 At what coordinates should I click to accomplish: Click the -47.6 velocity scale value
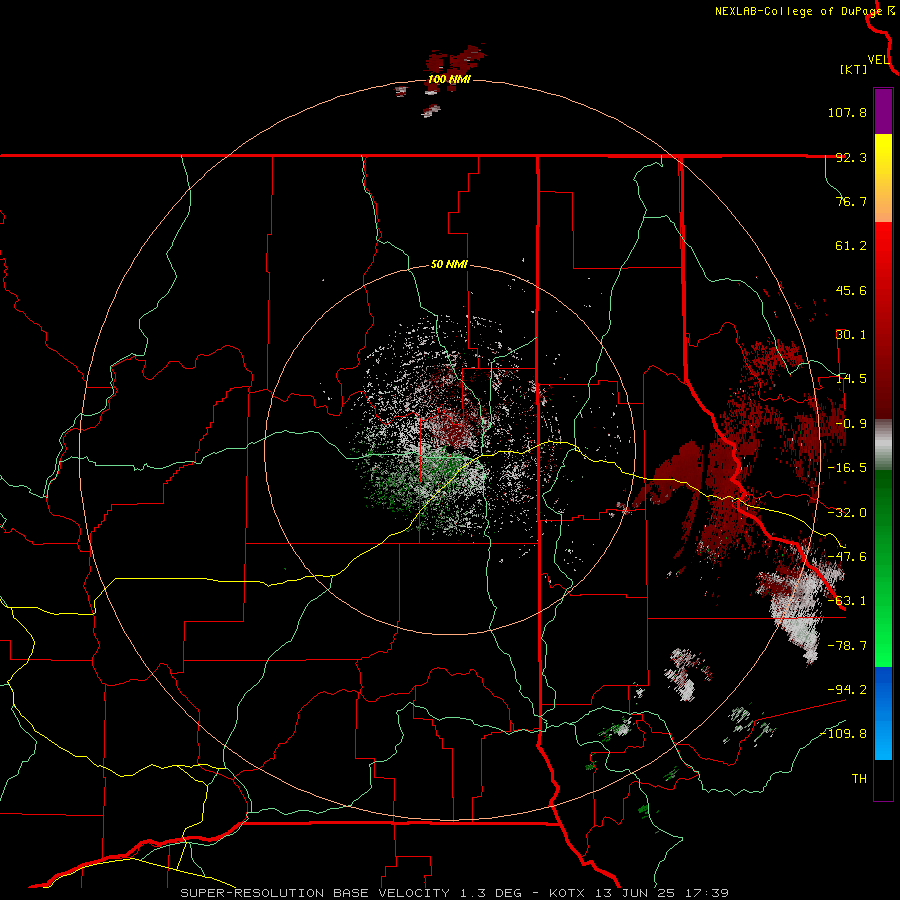point(847,557)
